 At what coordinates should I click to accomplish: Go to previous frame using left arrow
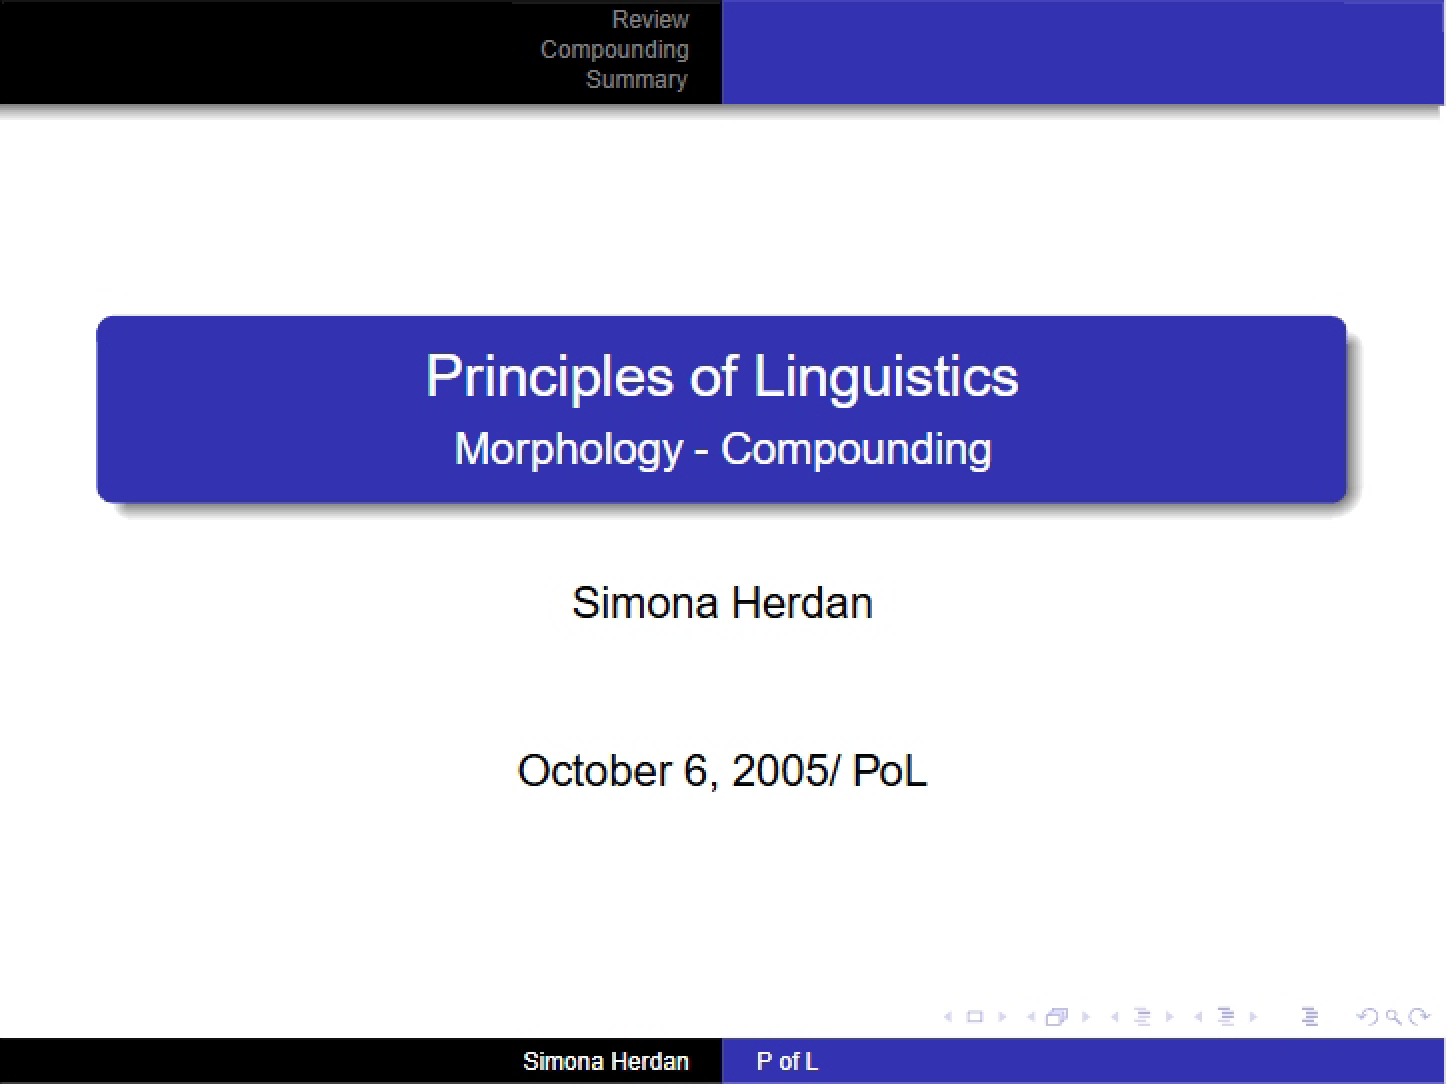(1031, 1017)
